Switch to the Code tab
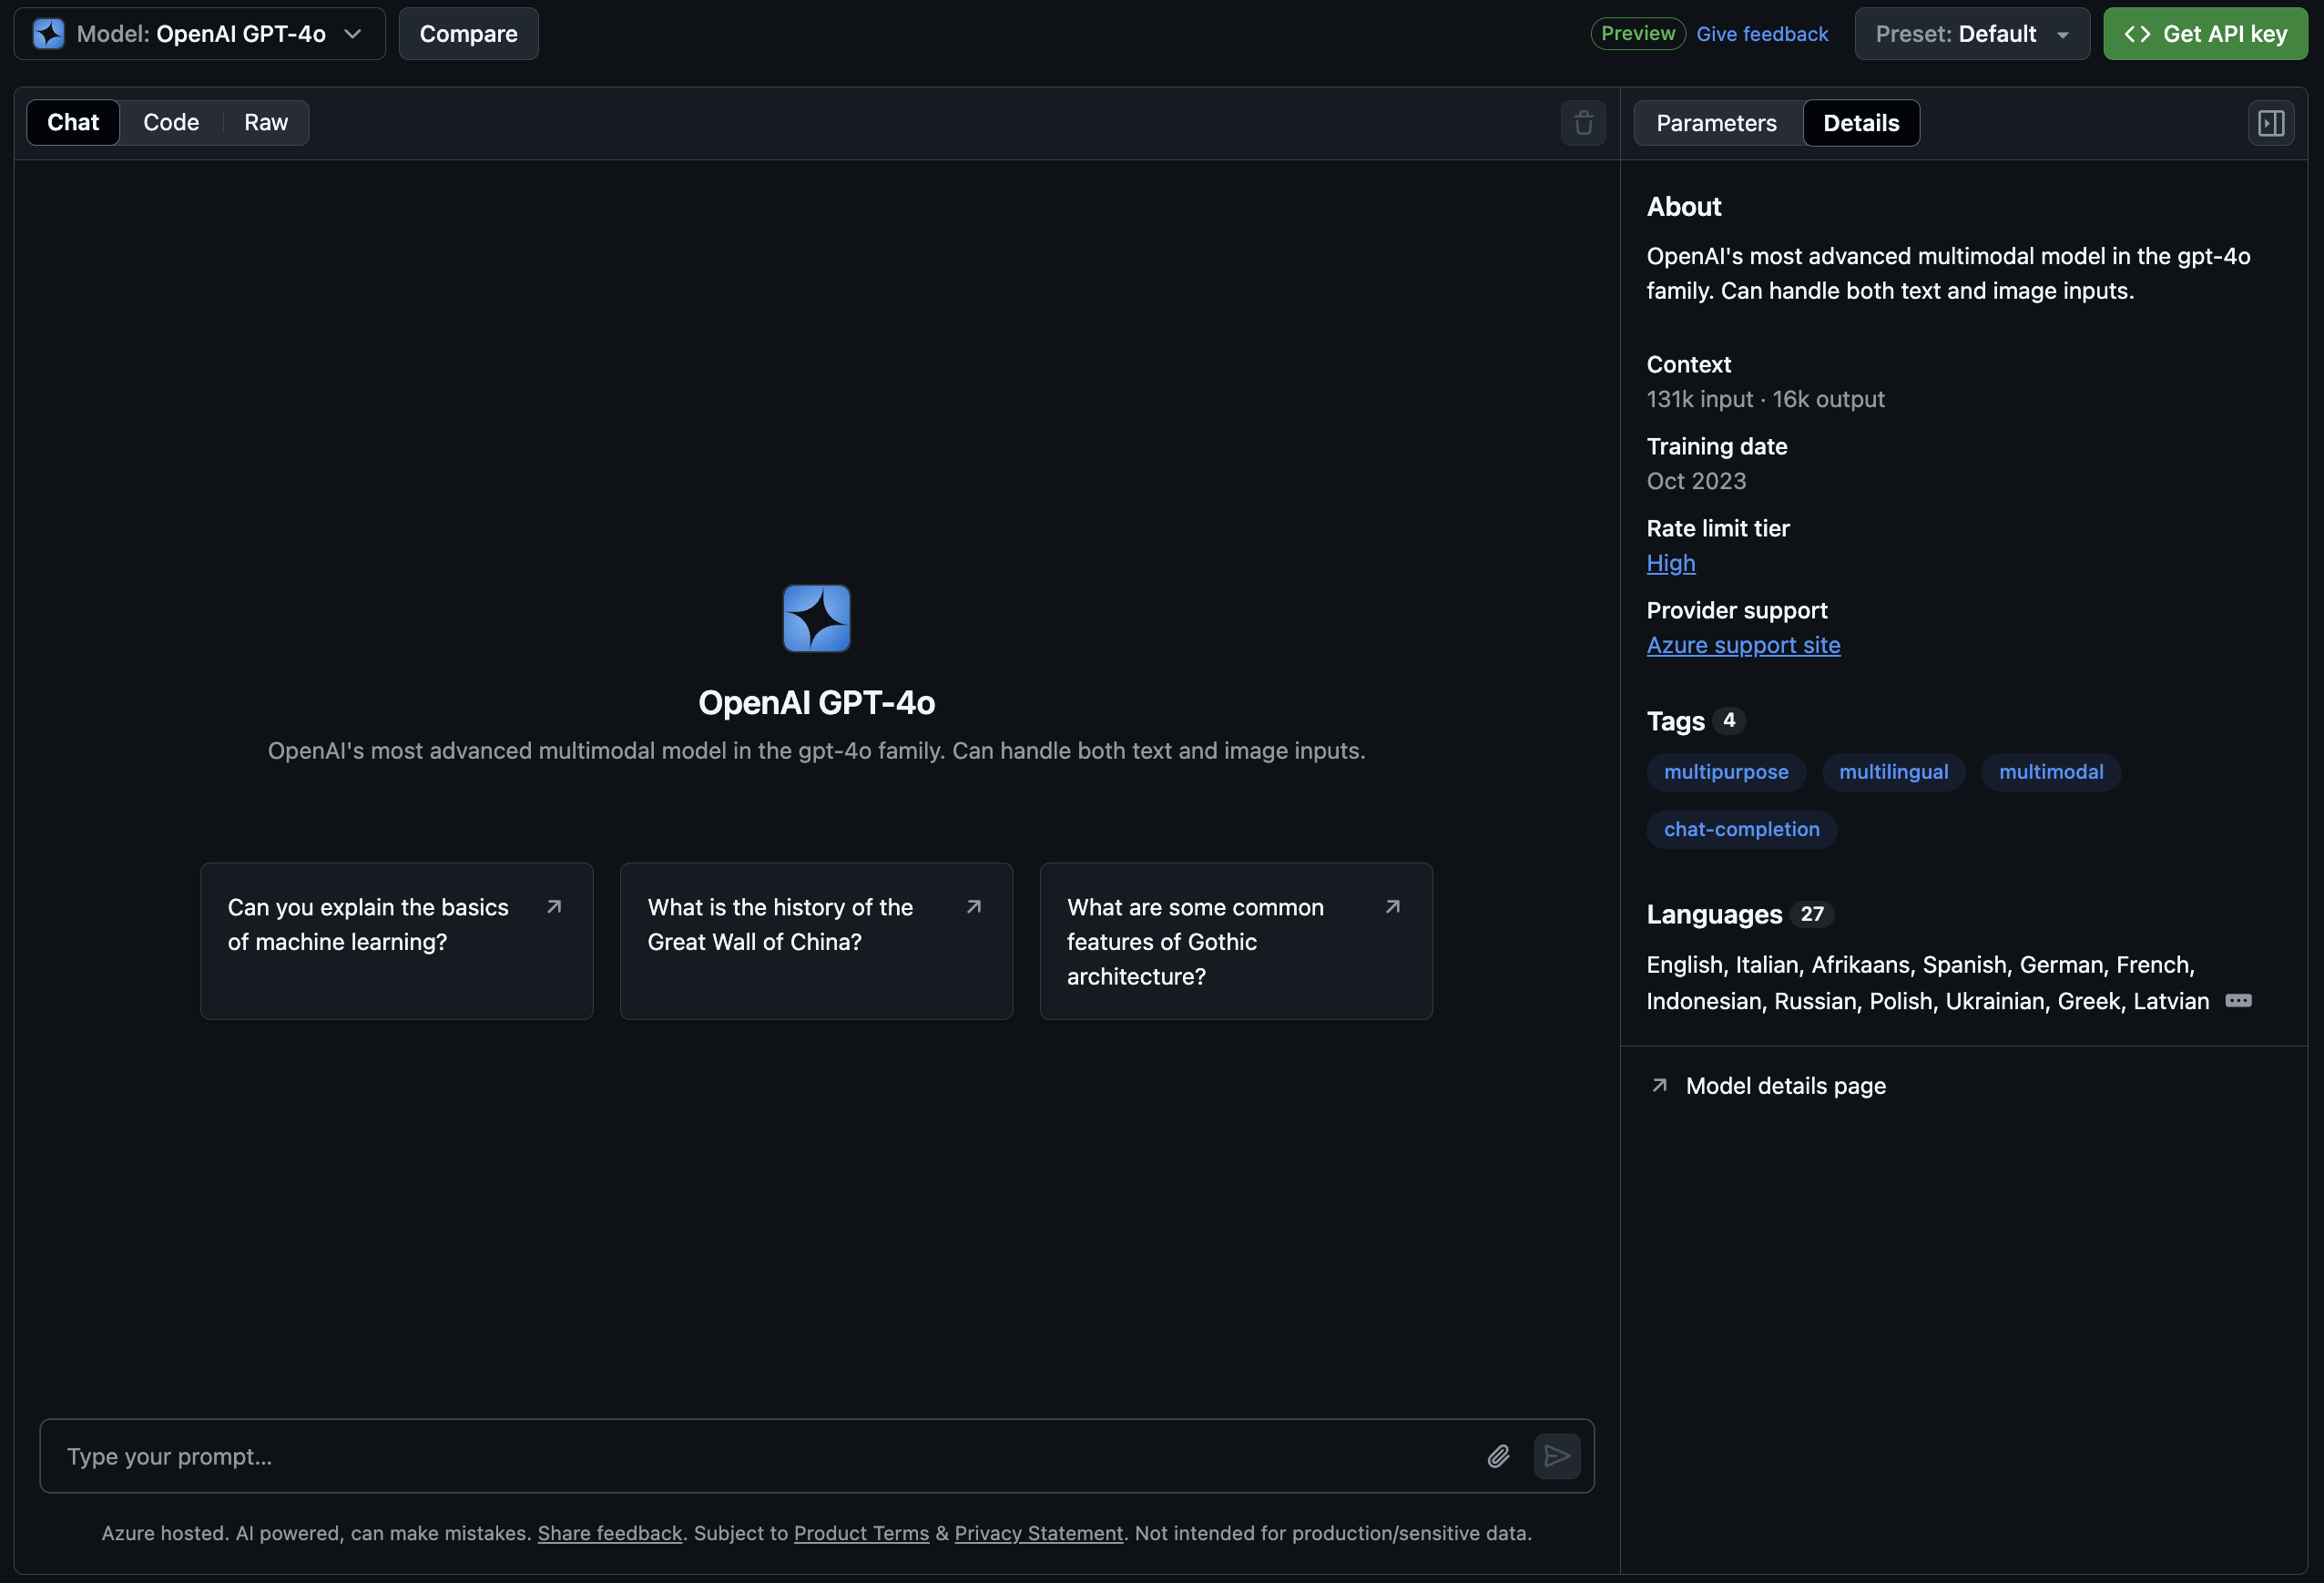This screenshot has height=1583, width=2324. point(171,122)
